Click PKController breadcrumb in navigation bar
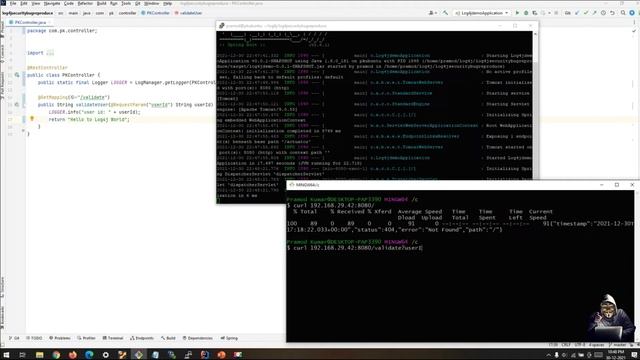Image resolution: width=640 pixels, height=360 pixels. pos(156,13)
